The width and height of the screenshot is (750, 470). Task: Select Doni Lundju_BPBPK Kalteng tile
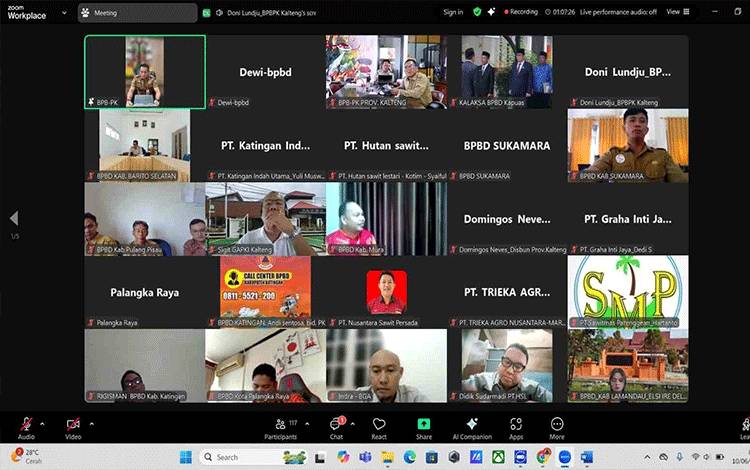tap(628, 72)
